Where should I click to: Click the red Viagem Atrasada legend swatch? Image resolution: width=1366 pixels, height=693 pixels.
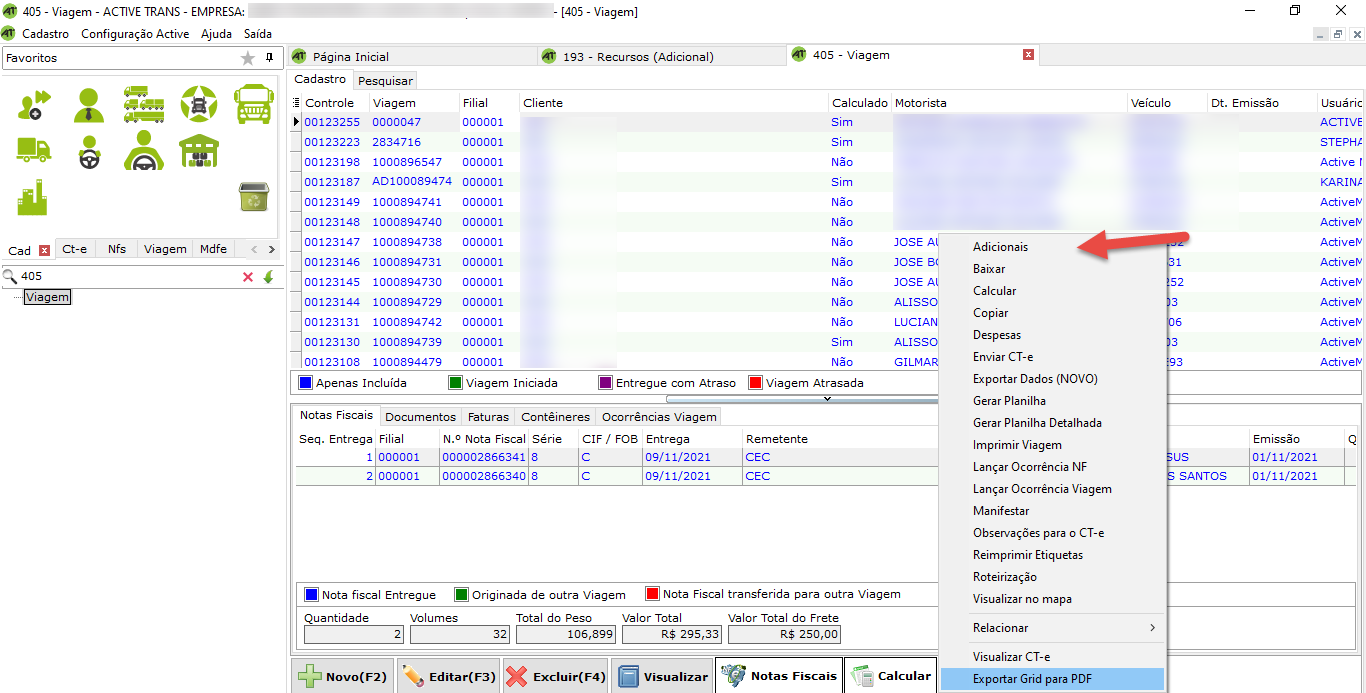click(x=756, y=383)
